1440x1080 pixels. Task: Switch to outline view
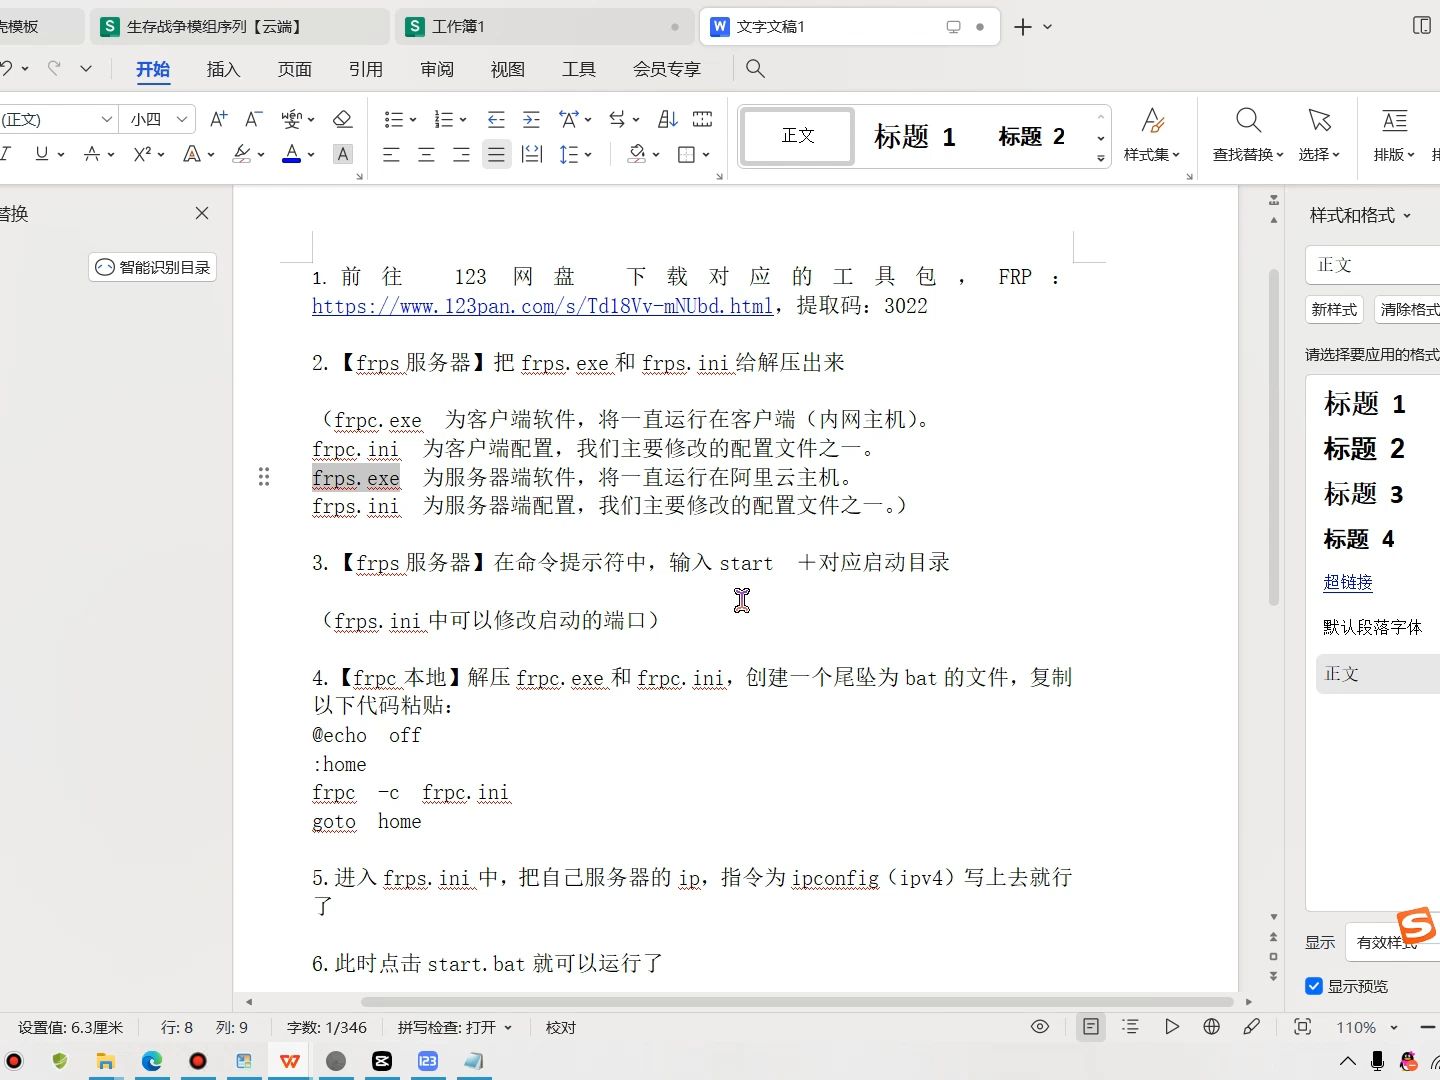pos(1131,1027)
